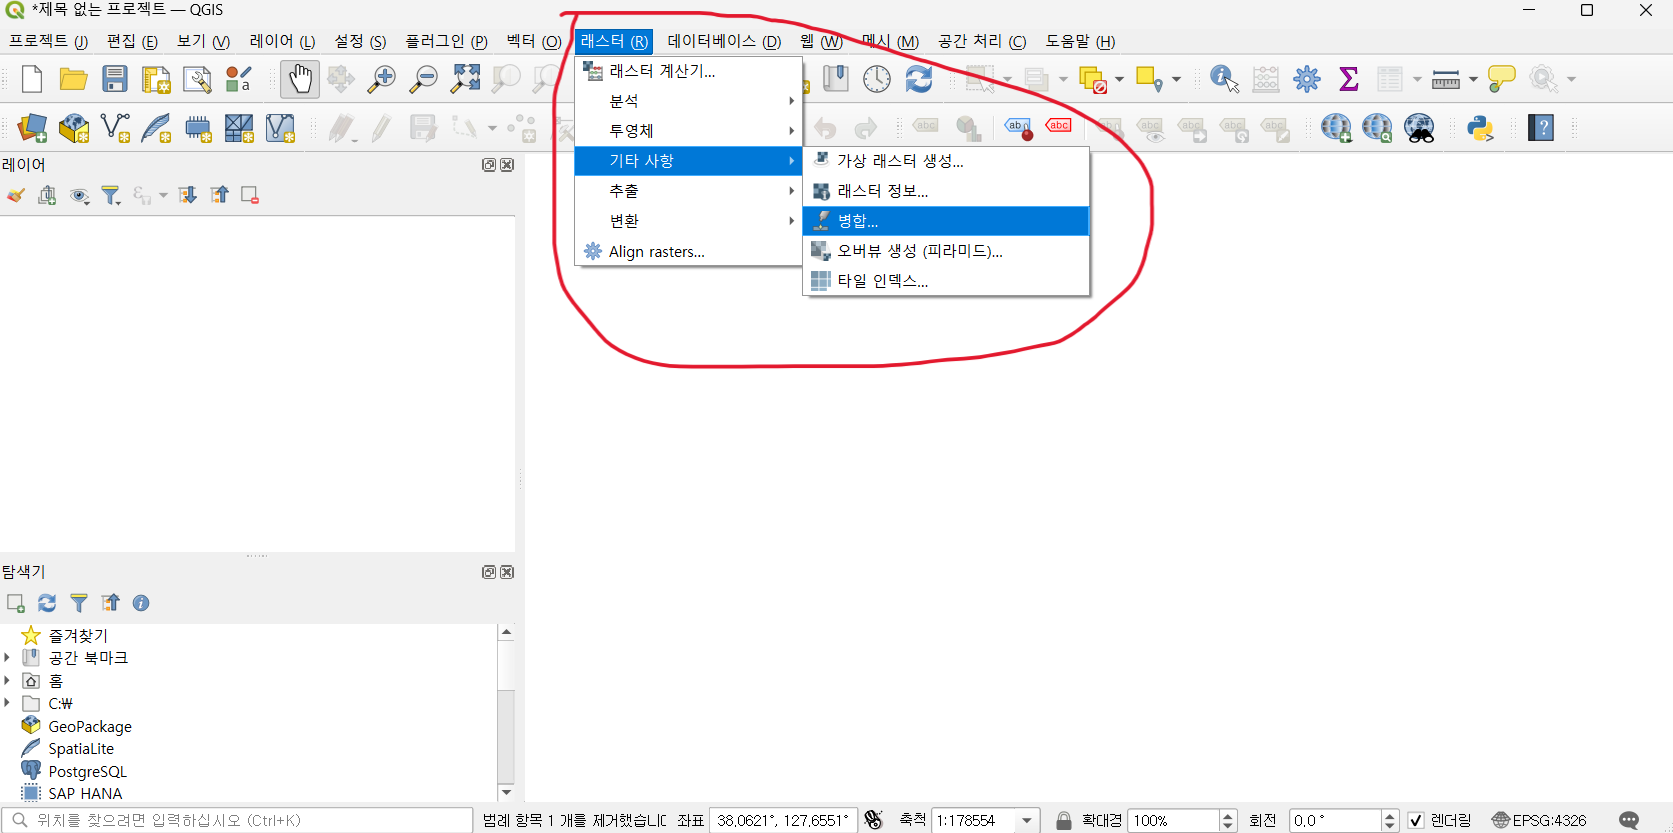Viewport: 1673px width, 833px height.
Task: Open the Help contents icon
Action: (1541, 128)
